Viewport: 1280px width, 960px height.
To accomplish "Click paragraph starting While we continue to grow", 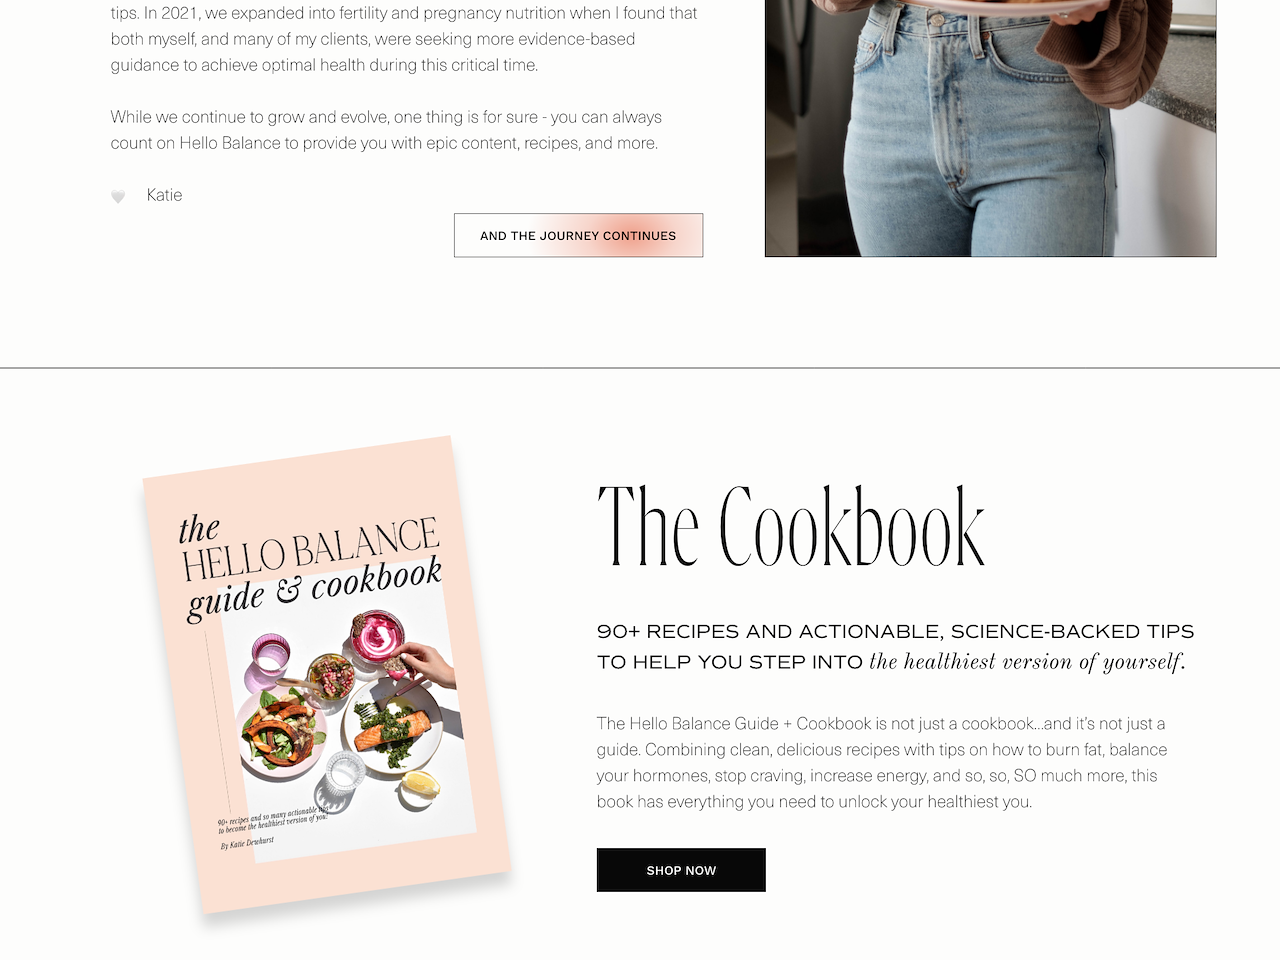I will (x=386, y=130).
